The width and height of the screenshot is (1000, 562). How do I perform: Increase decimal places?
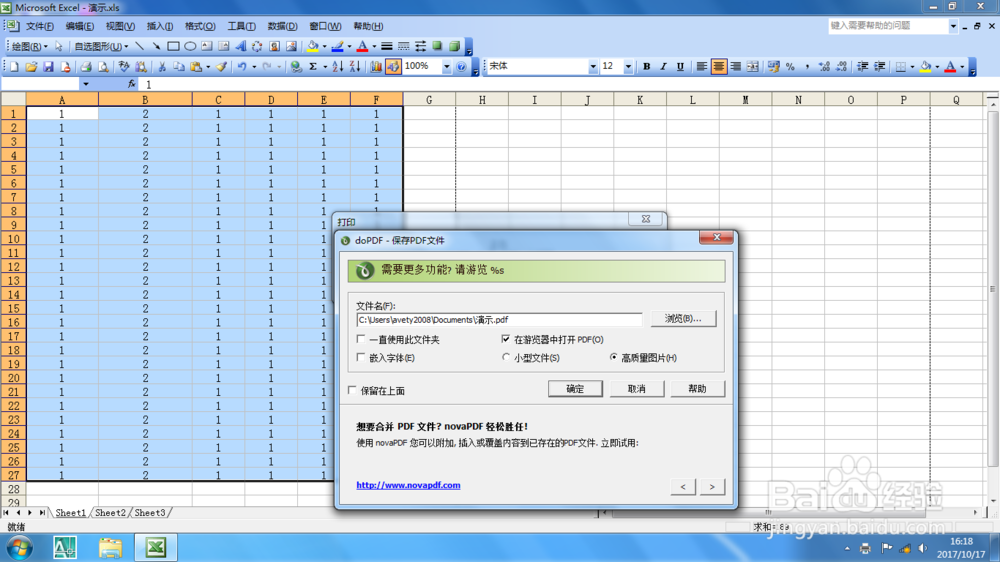click(824, 66)
